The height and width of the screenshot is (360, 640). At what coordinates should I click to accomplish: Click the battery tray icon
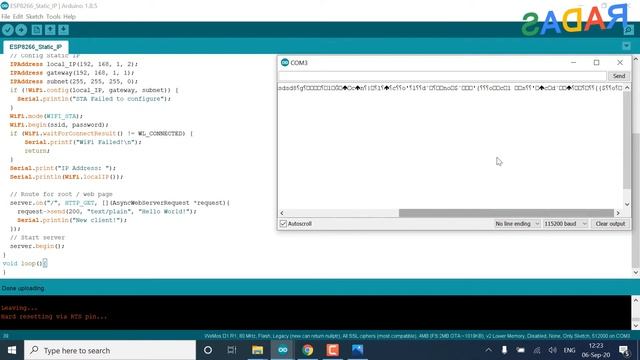click(520, 350)
